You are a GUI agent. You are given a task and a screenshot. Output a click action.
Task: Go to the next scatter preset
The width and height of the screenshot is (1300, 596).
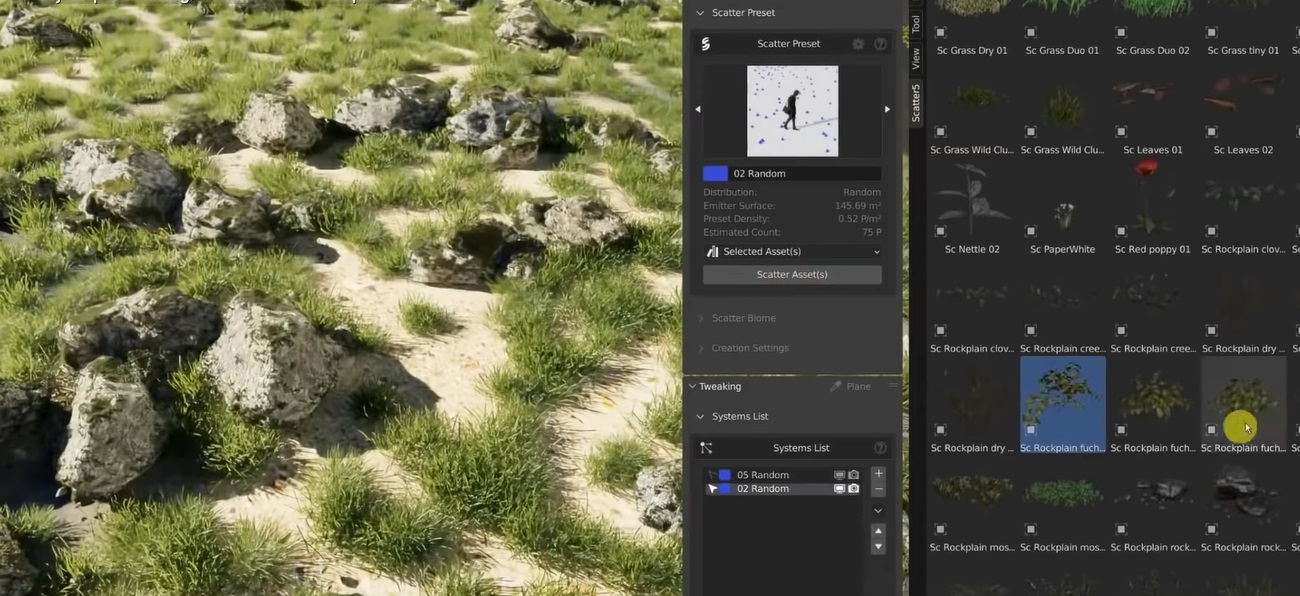pos(887,110)
